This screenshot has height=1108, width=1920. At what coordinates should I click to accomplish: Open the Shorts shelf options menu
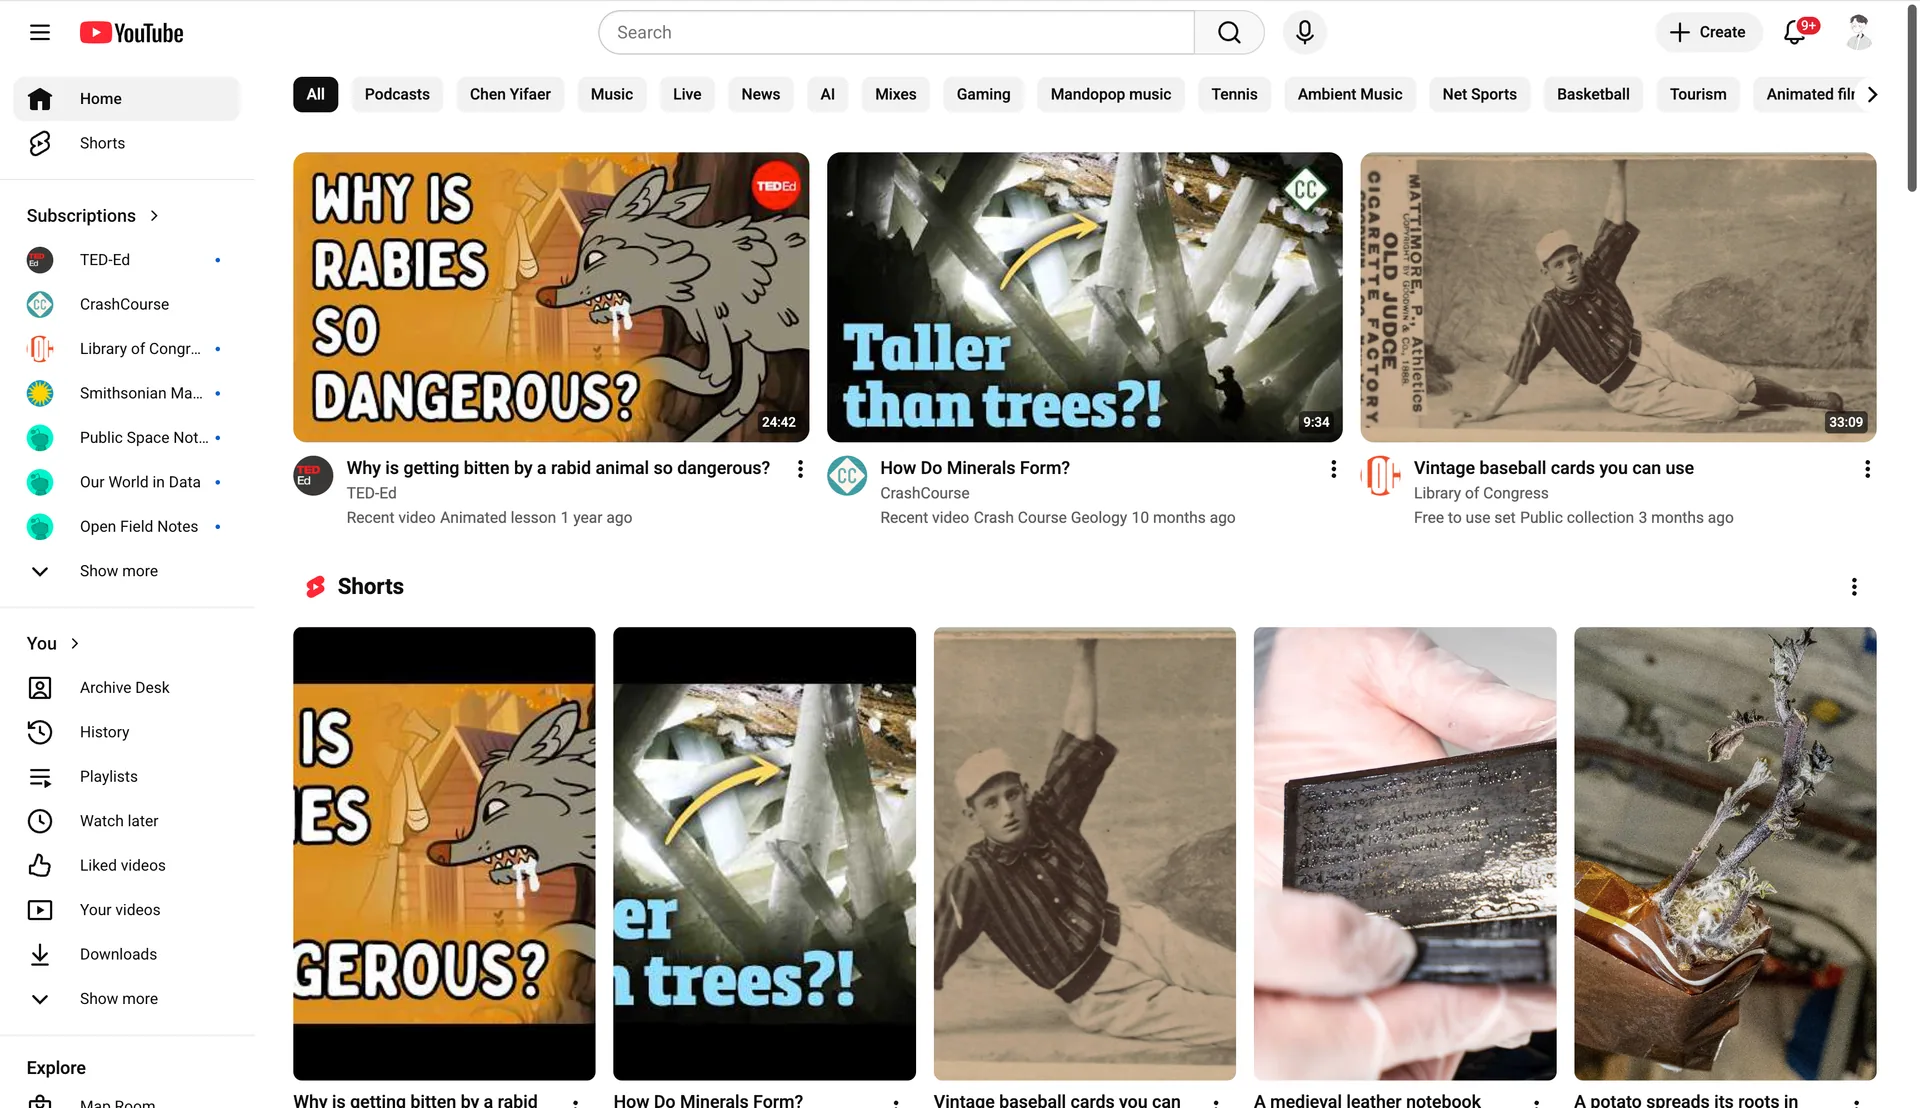tap(1854, 587)
